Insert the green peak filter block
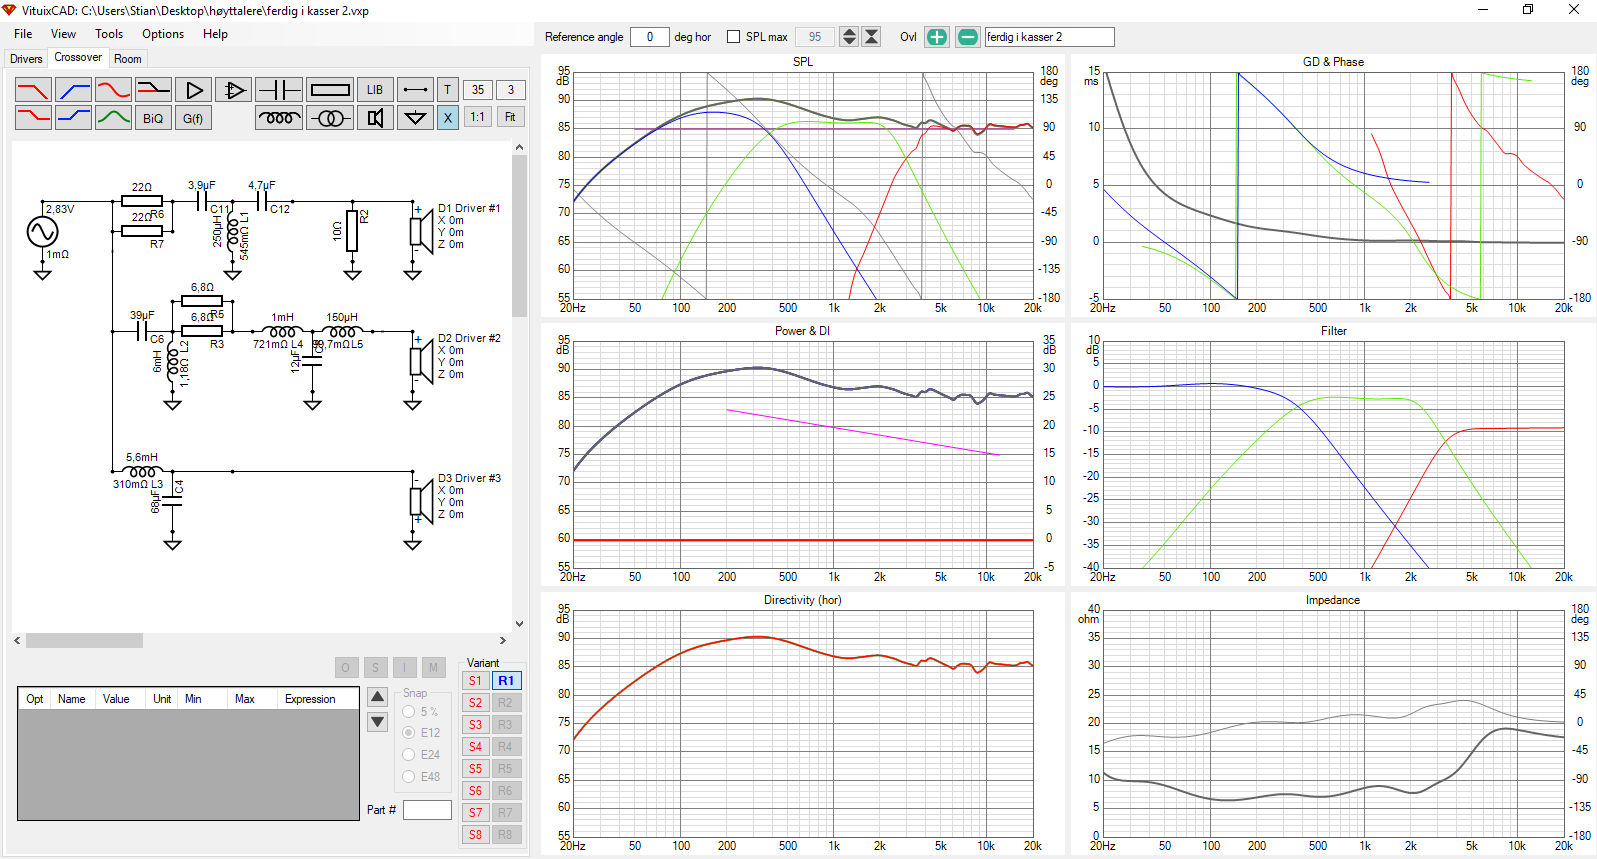 coord(113,117)
